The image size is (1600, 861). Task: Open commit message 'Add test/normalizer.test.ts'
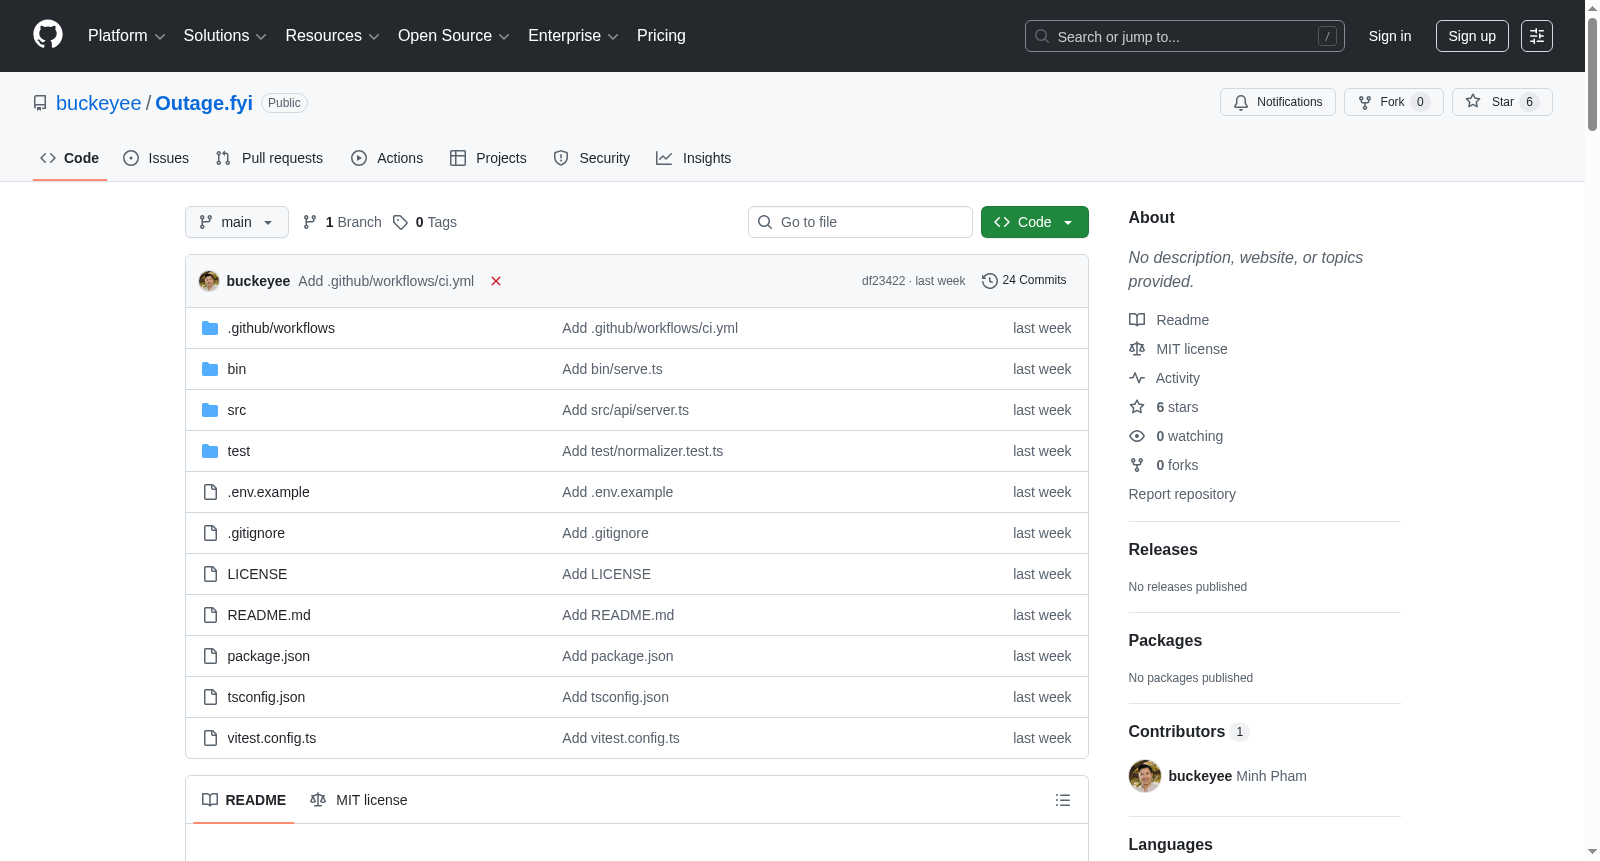click(x=642, y=451)
